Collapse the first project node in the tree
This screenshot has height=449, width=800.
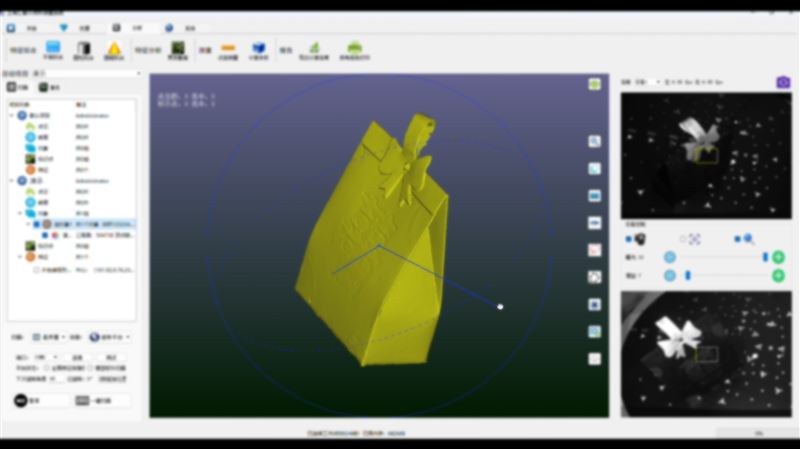12,116
